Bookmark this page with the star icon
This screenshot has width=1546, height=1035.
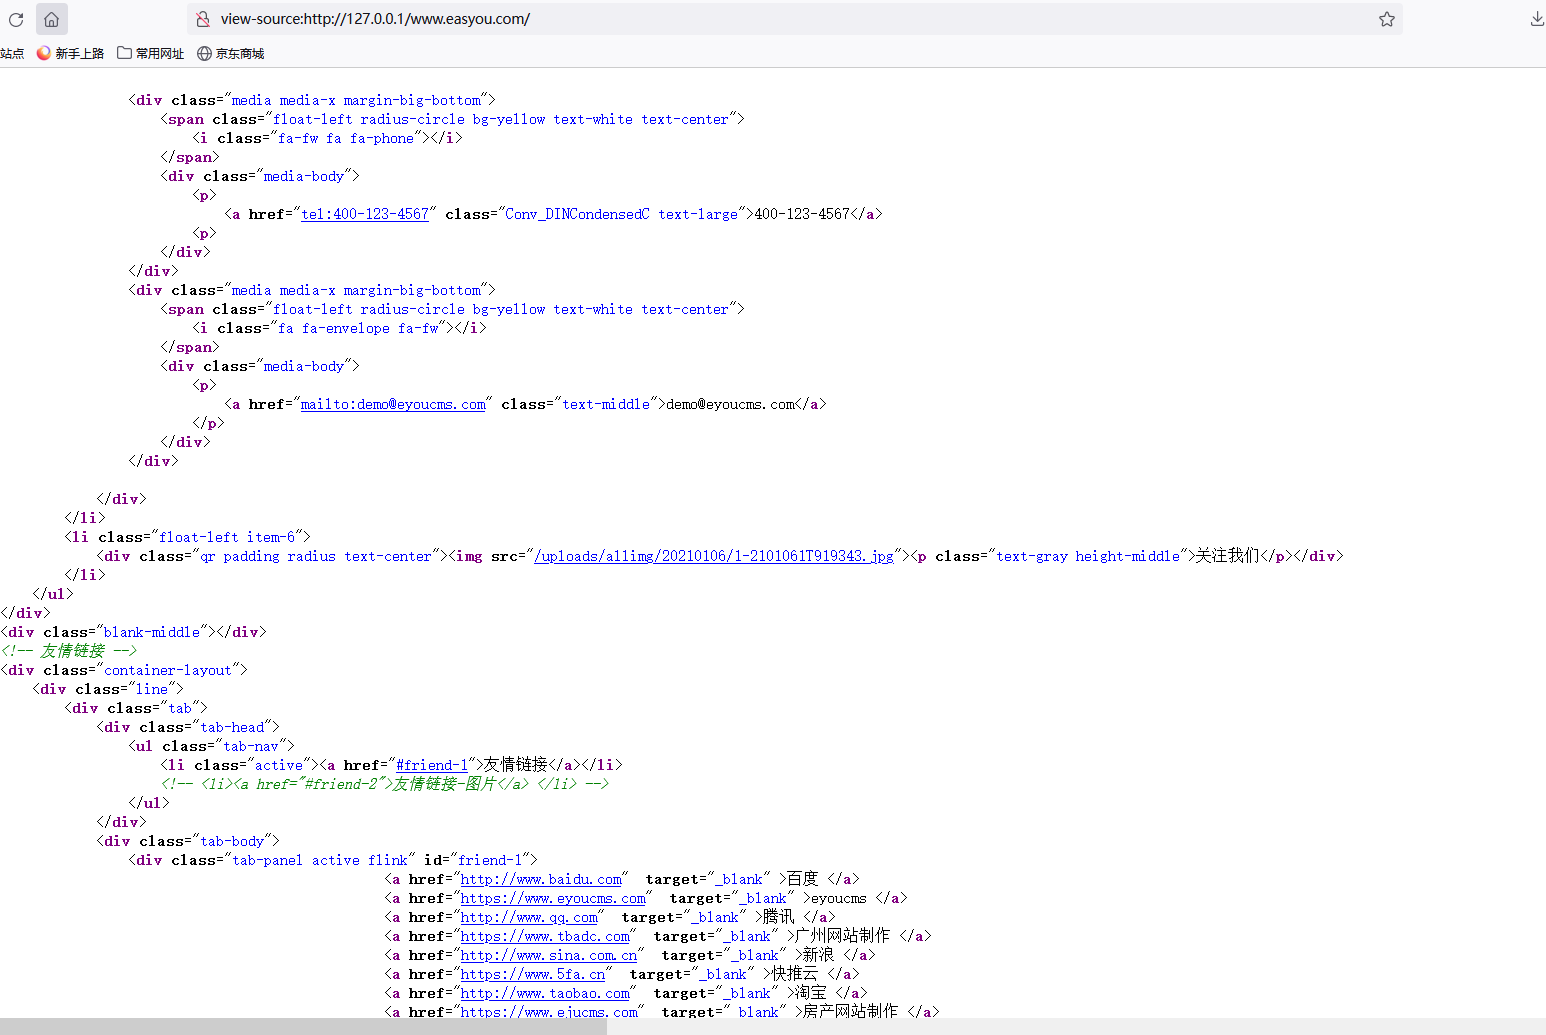coord(1386,19)
